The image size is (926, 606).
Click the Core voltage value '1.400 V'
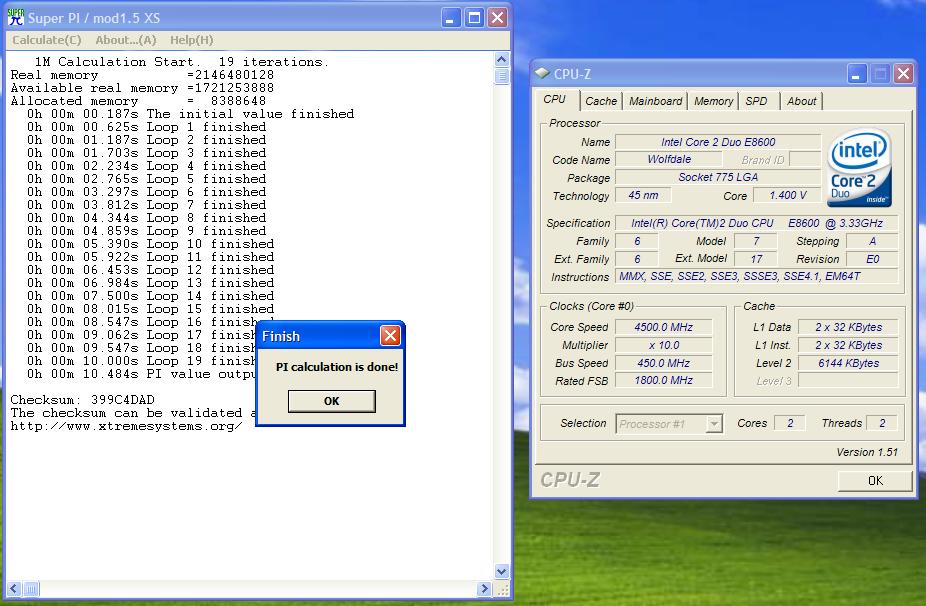[787, 196]
